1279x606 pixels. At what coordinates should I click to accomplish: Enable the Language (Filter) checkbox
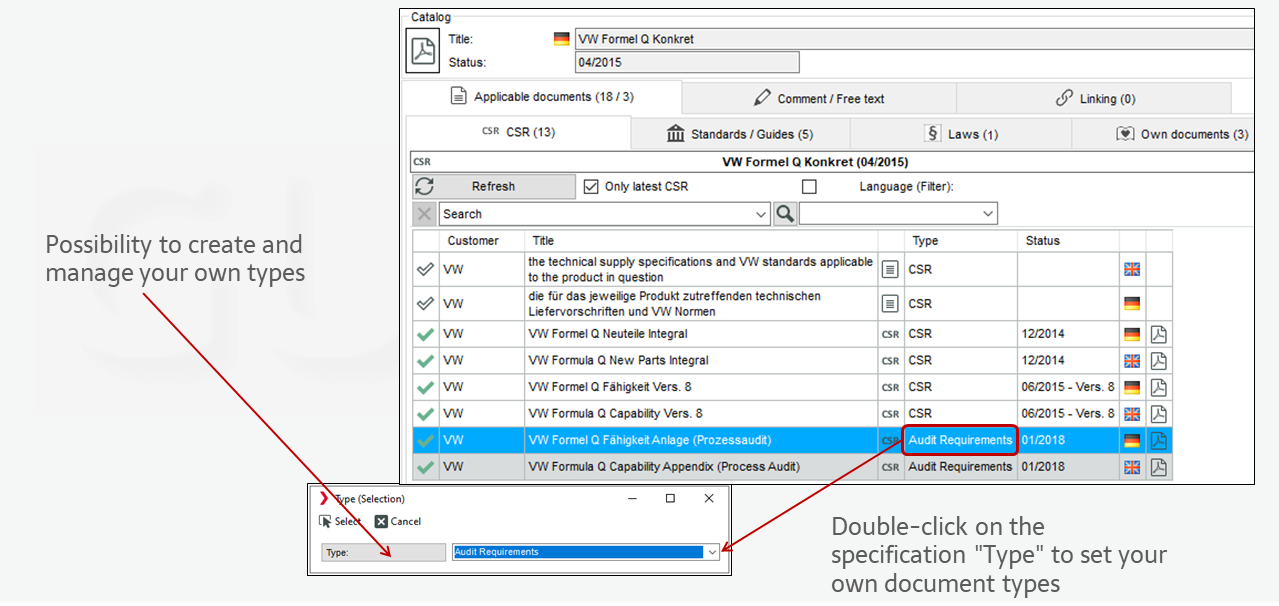[809, 187]
